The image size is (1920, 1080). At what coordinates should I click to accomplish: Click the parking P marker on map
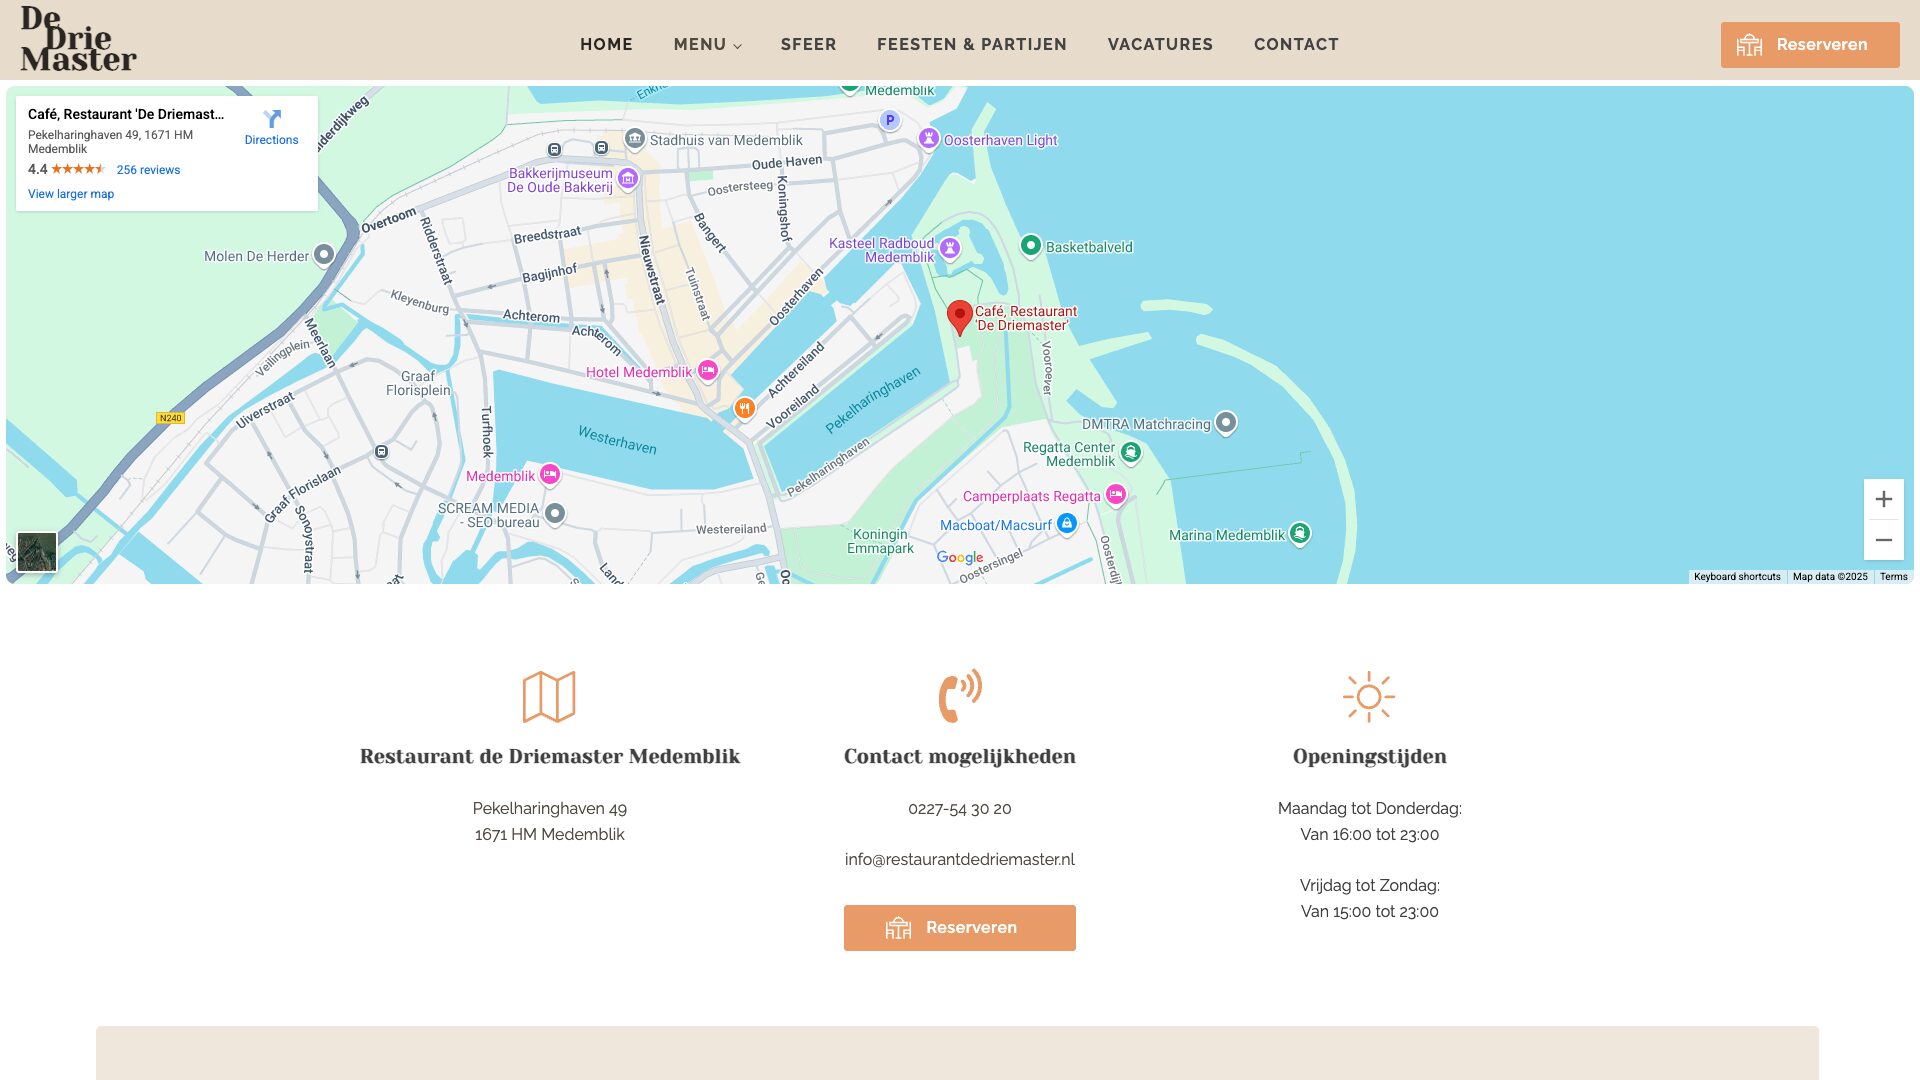click(890, 120)
